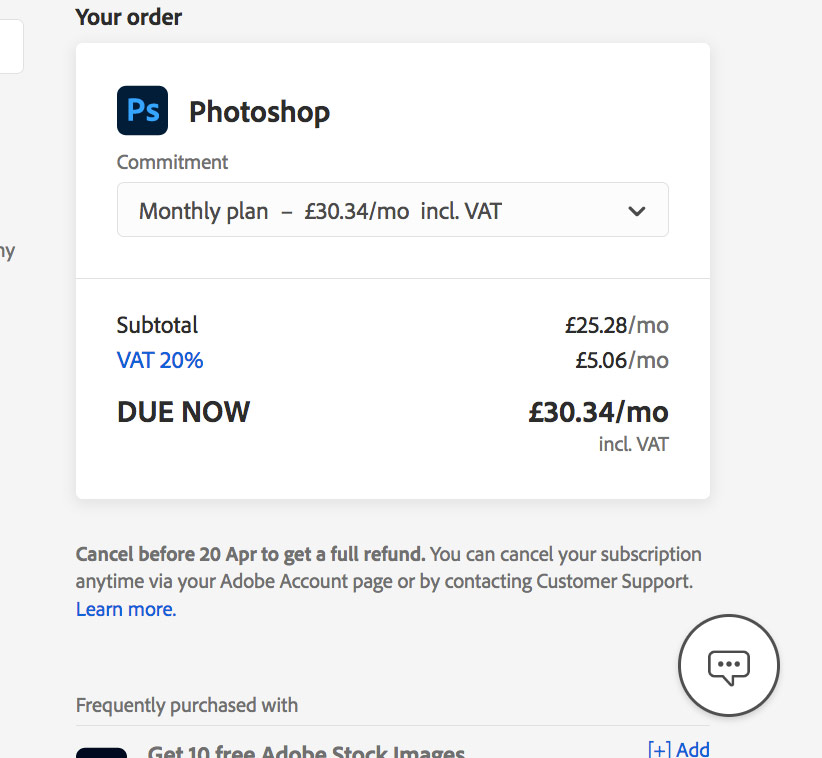The image size is (822, 758).
Task: Click the Get 10 free Adobe Stock Images title
Action: pyautogui.click(x=306, y=752)
